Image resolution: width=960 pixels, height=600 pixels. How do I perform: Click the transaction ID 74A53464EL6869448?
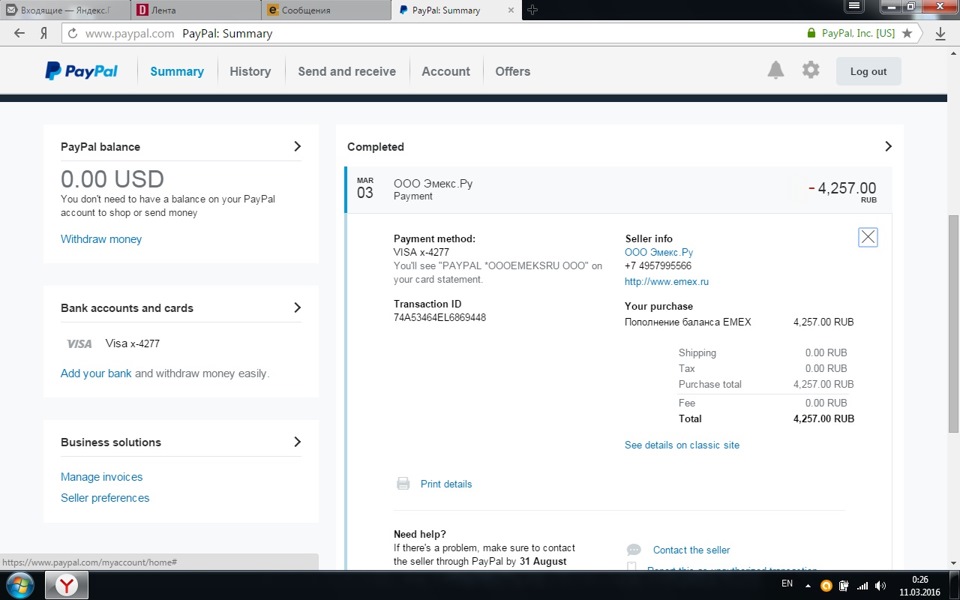440,317
